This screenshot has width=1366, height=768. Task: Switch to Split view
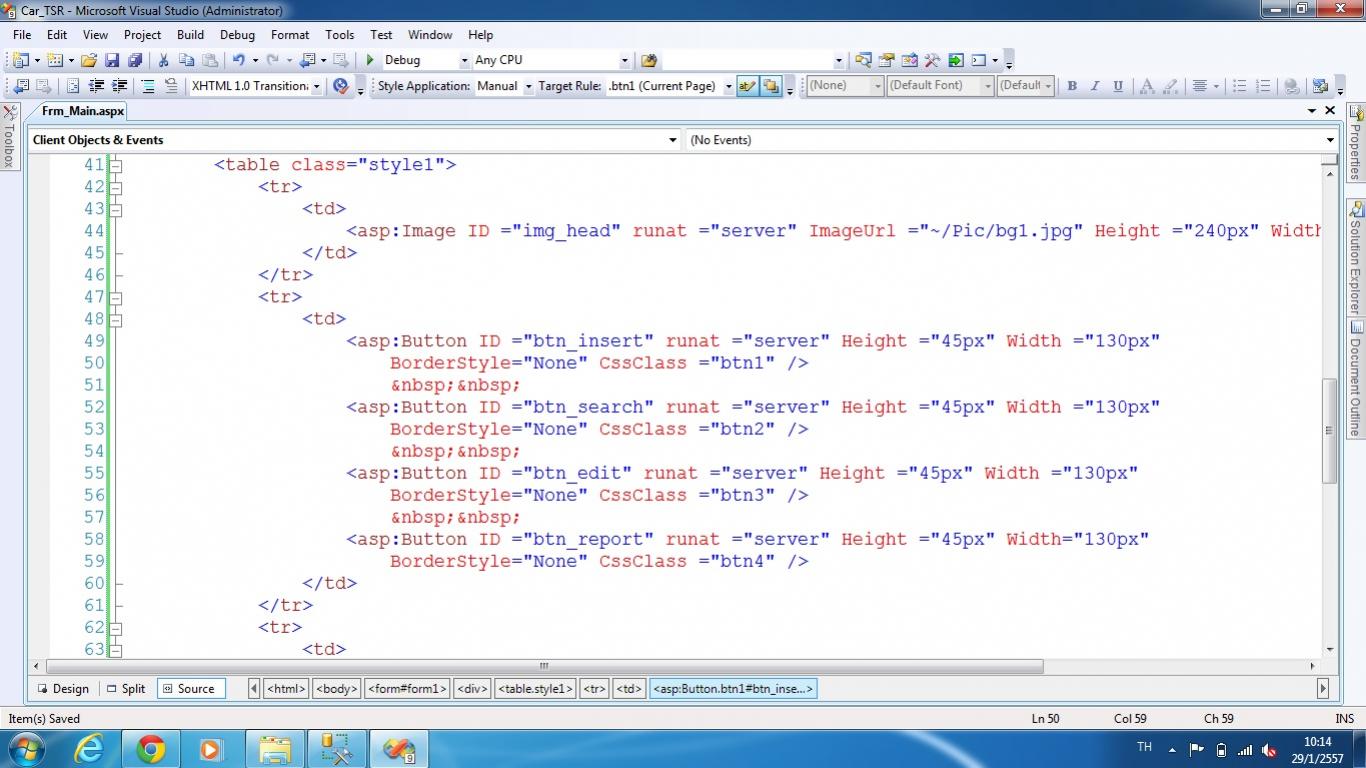pos(126,688)
